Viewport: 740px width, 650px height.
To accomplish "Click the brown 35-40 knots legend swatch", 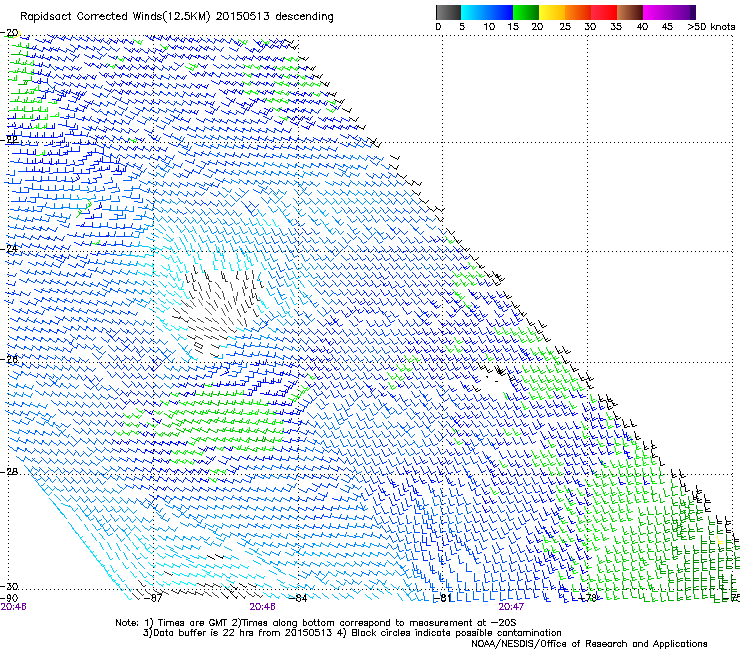I will point(630,12).
